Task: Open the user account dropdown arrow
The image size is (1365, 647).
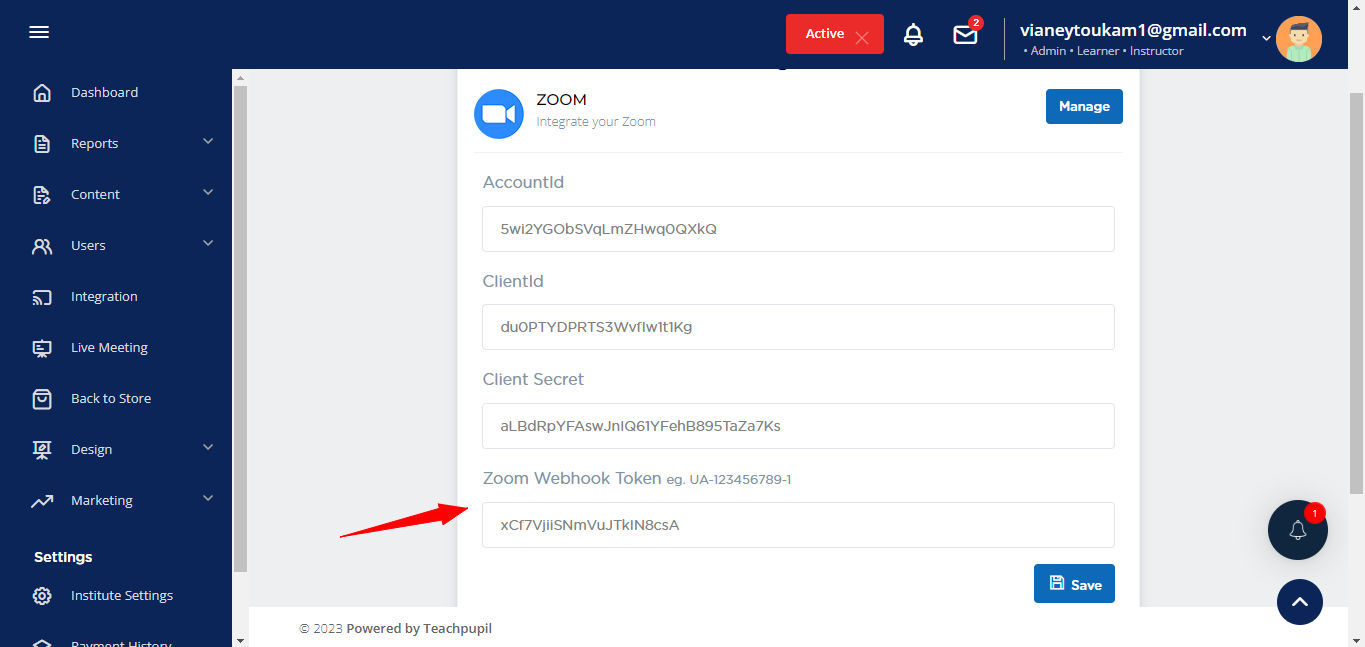Action: 1266,38
